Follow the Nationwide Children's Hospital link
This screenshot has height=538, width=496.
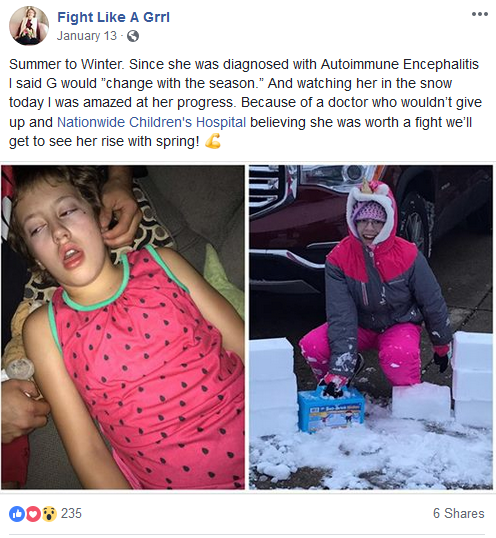coord(151,122)
